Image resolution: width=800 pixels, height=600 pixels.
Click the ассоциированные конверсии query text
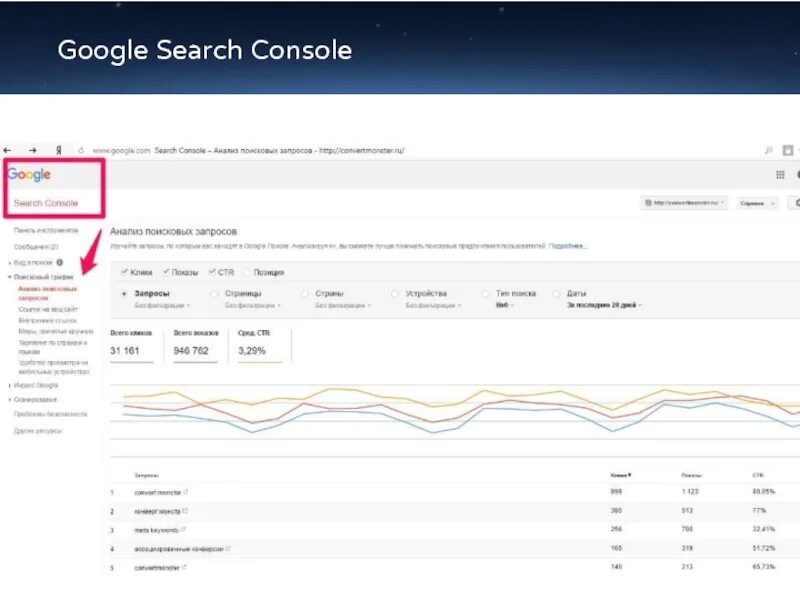click(x=179, y=549)
